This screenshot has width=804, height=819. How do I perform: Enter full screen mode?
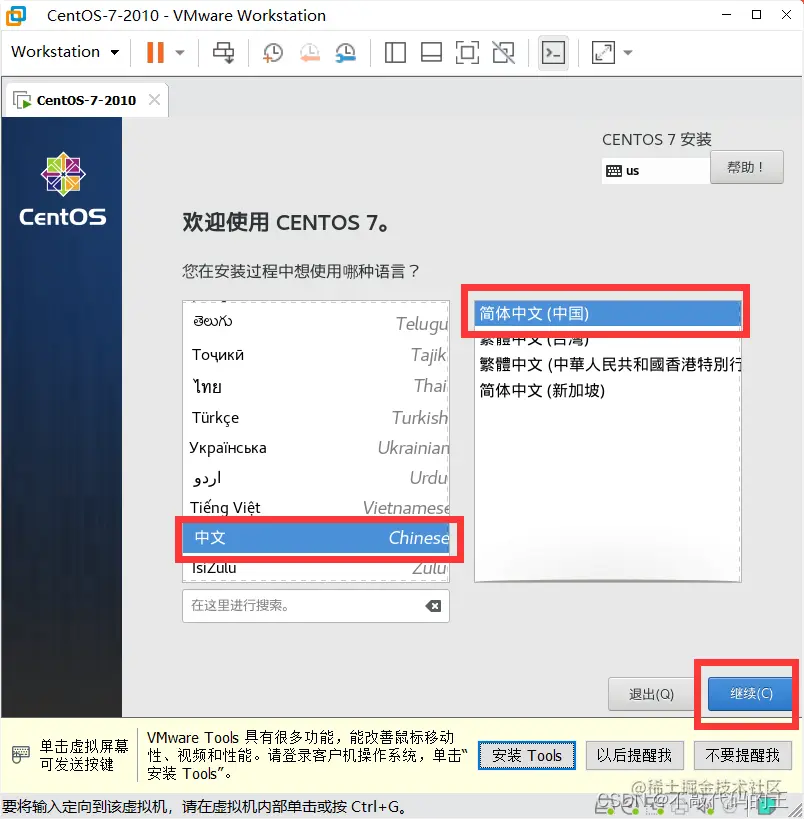(x=467, y=52)
